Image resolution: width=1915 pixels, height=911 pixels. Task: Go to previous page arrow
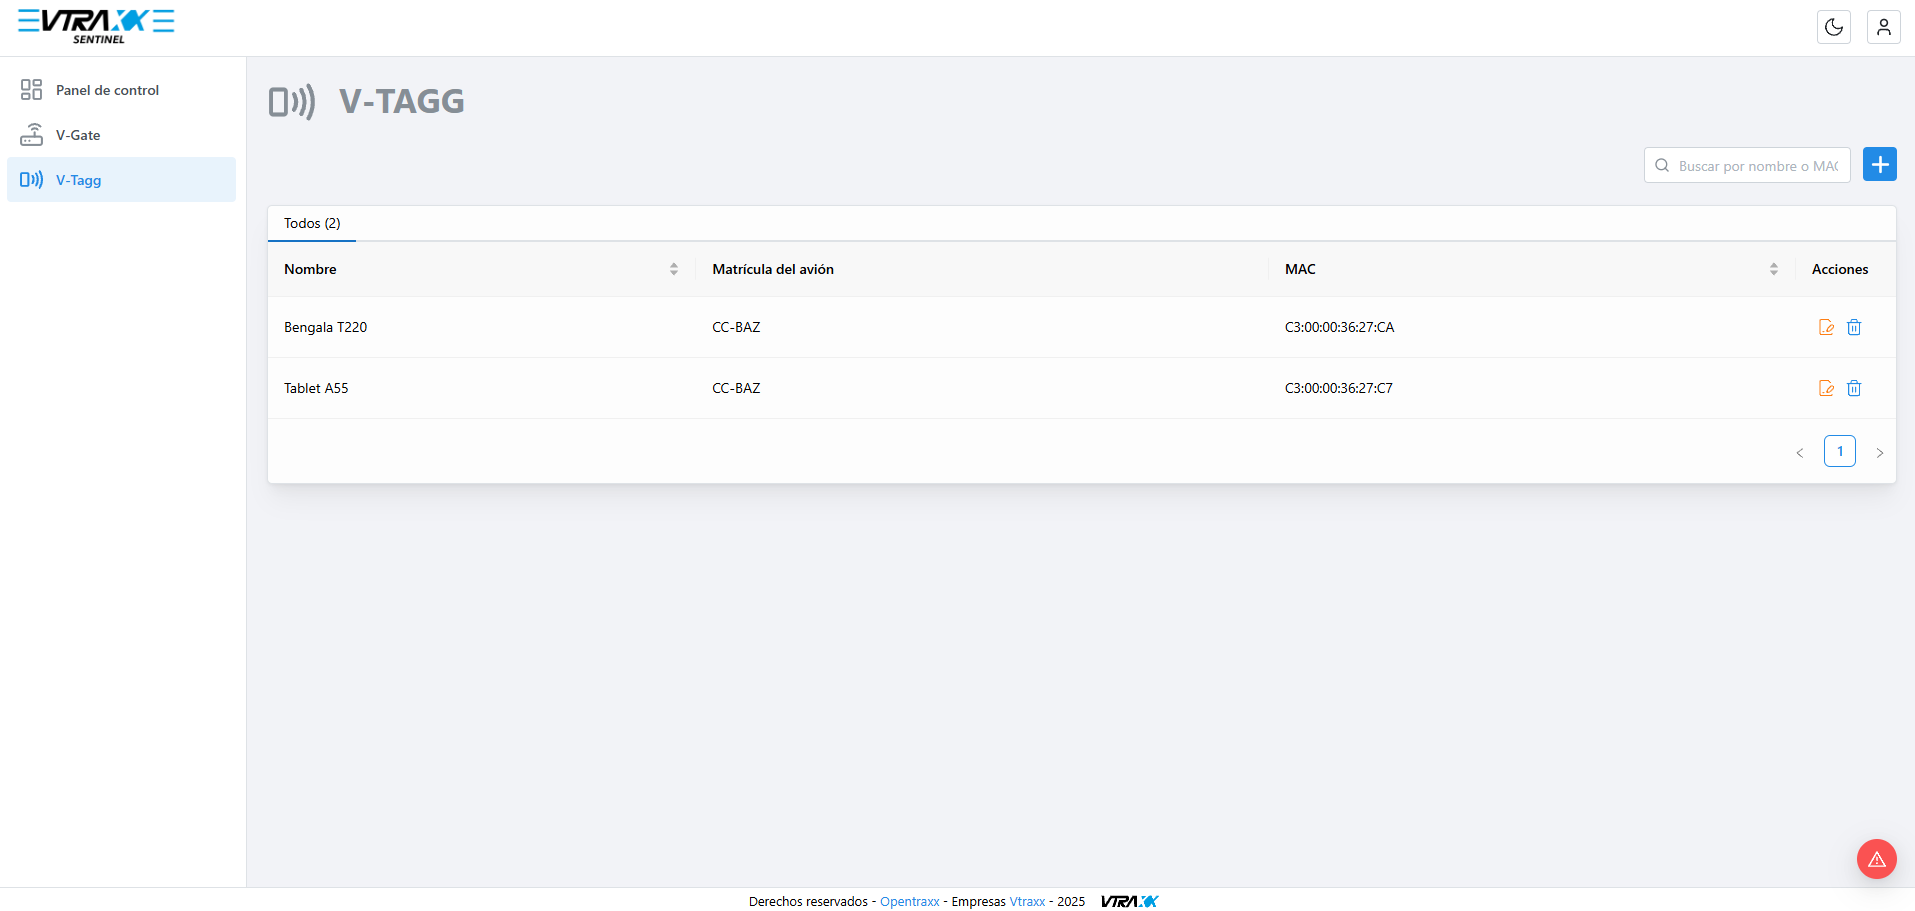point(1800,452)
